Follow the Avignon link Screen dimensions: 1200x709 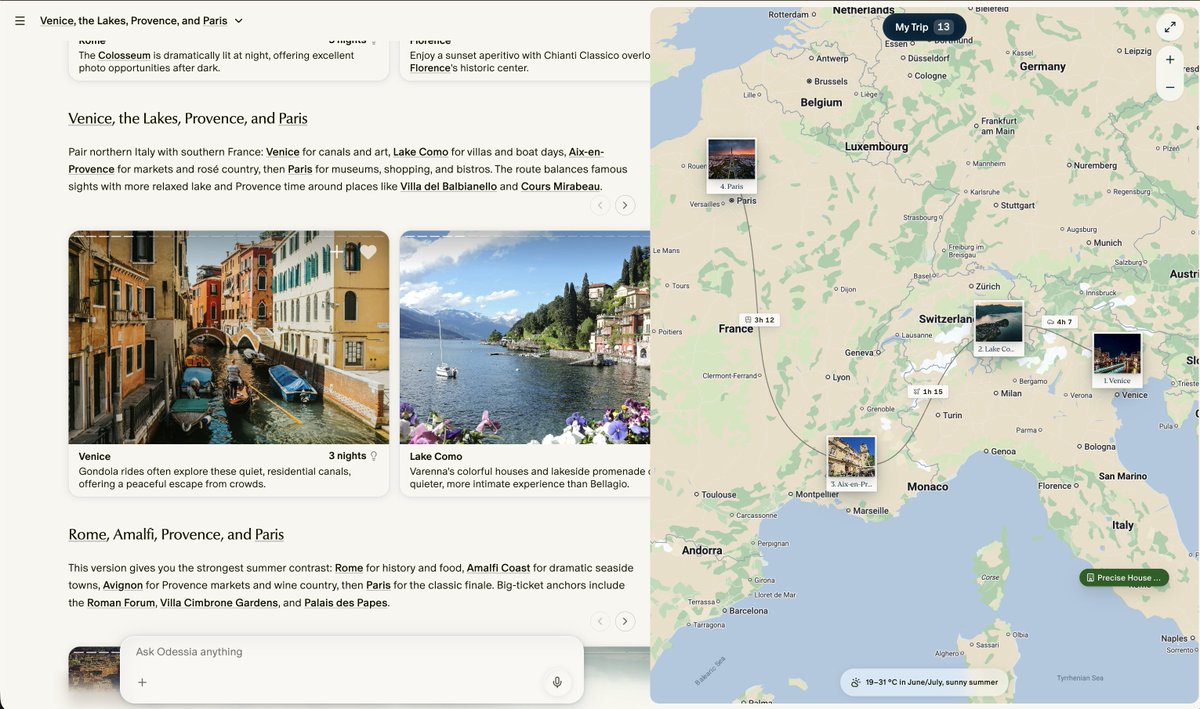click(121, 585)
